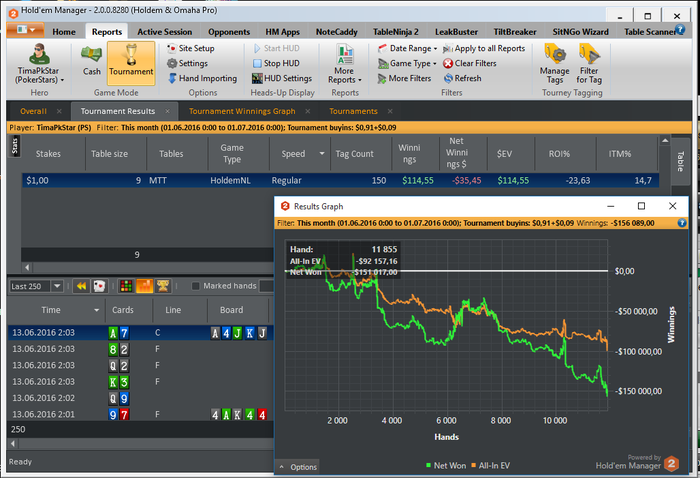
Task: Open the Time column sort dropdown
Action: (96, 310)
